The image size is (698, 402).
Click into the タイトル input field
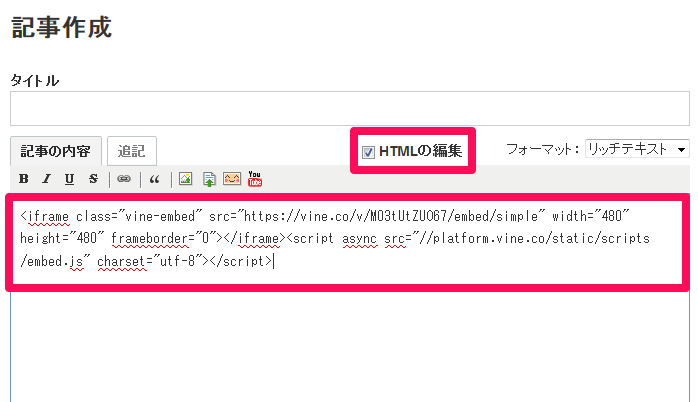[x=350, y=109]
